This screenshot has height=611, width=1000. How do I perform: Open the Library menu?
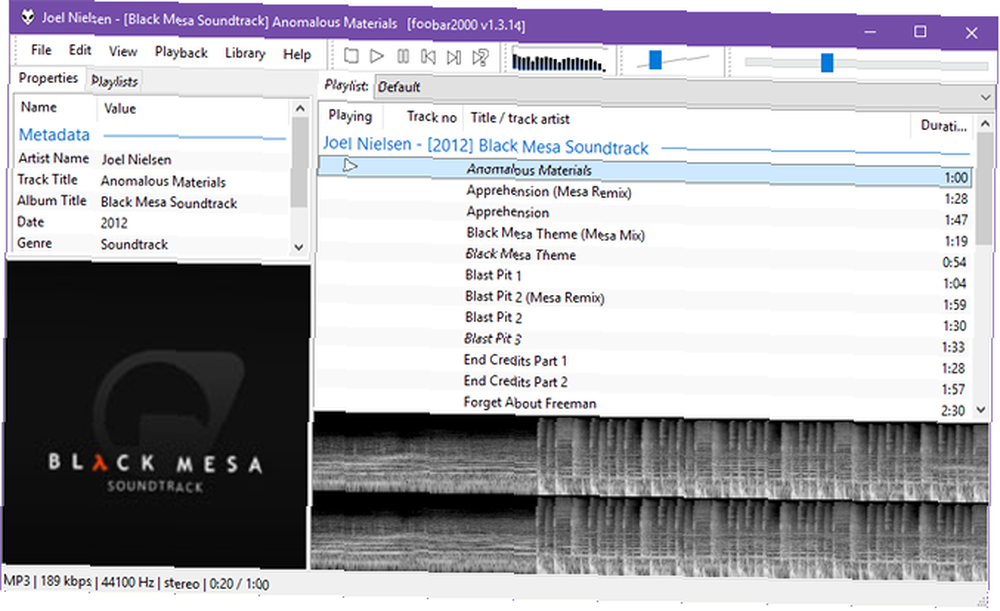click(x=245, y=53)
